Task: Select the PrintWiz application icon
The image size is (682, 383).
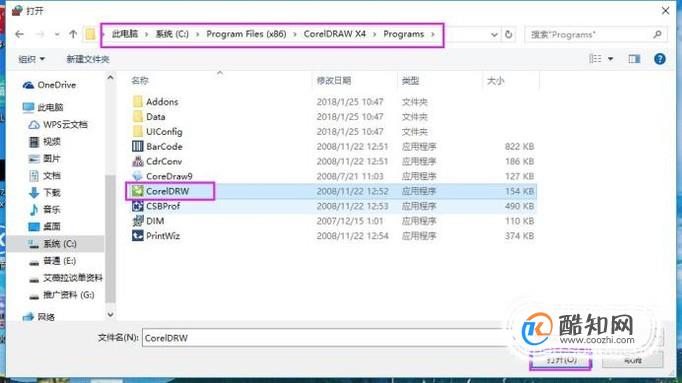Action: tap(137, 236)
